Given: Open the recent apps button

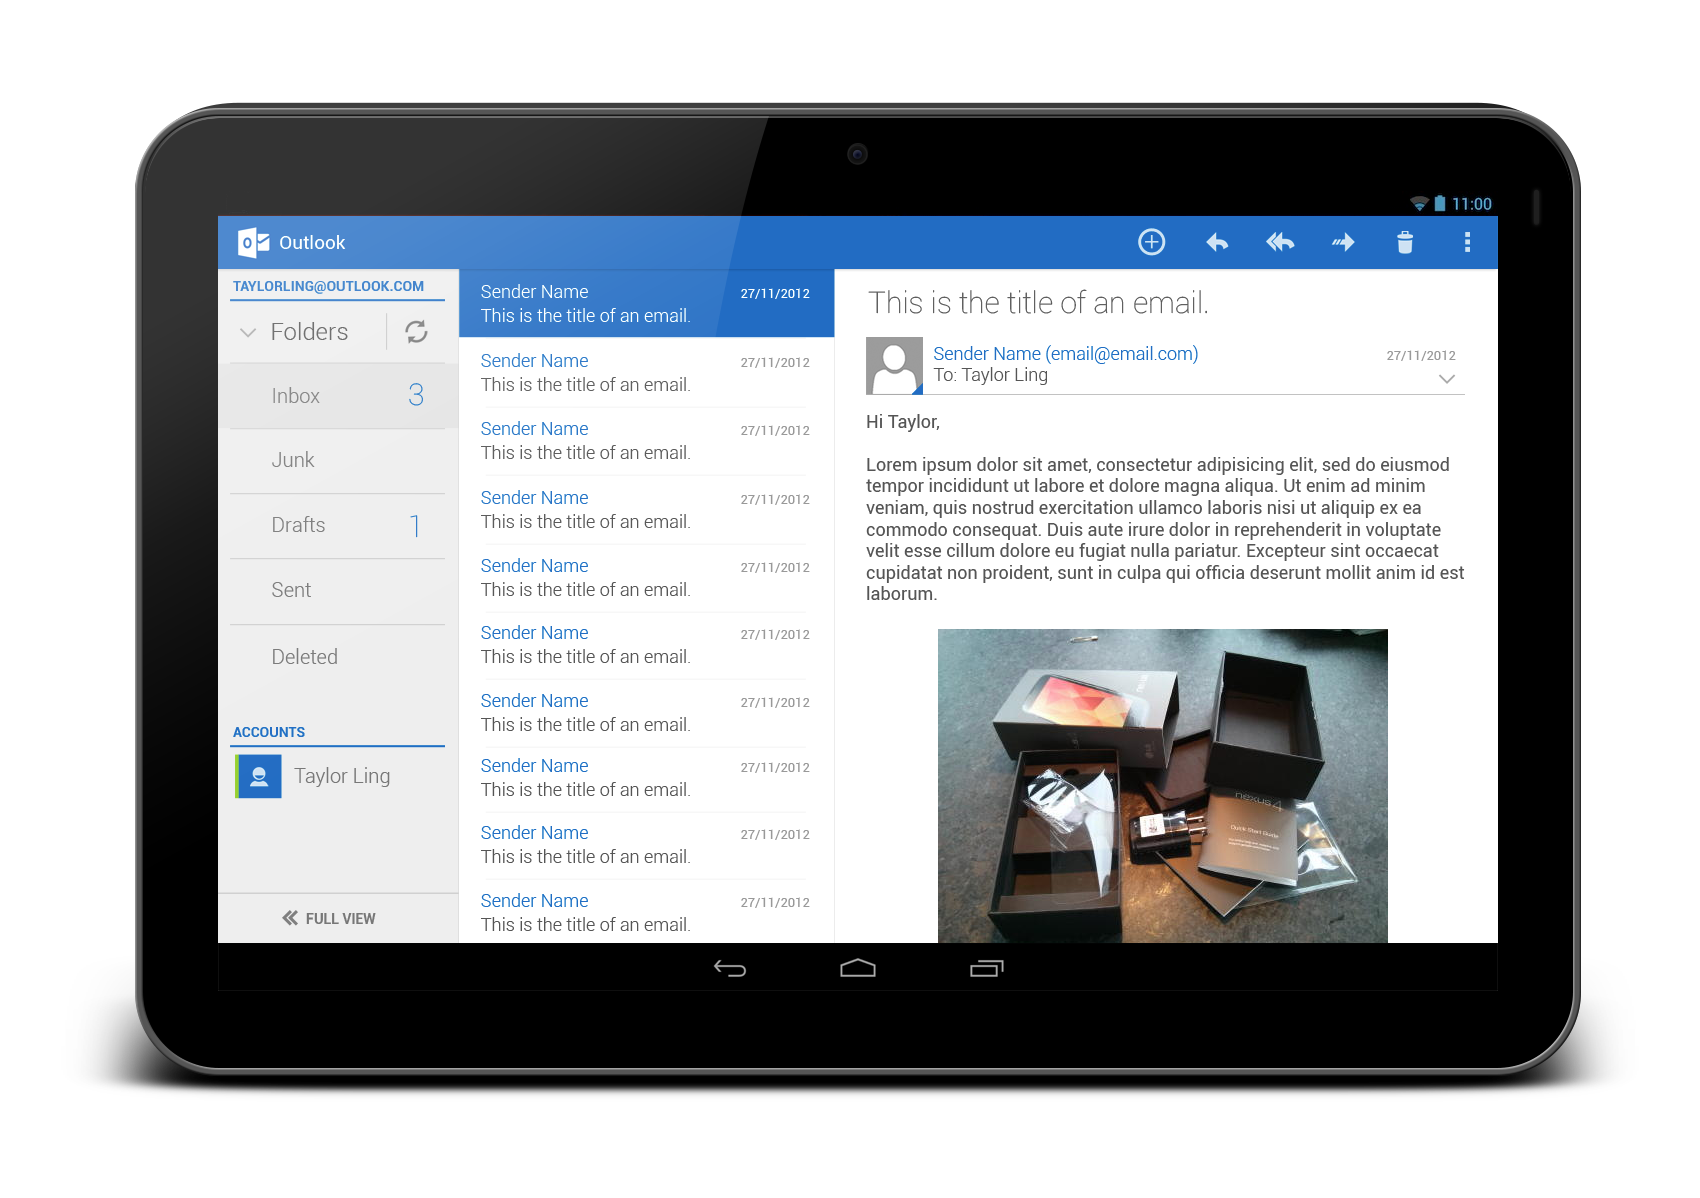Looking at the screenshot, I should coord(986,968).
